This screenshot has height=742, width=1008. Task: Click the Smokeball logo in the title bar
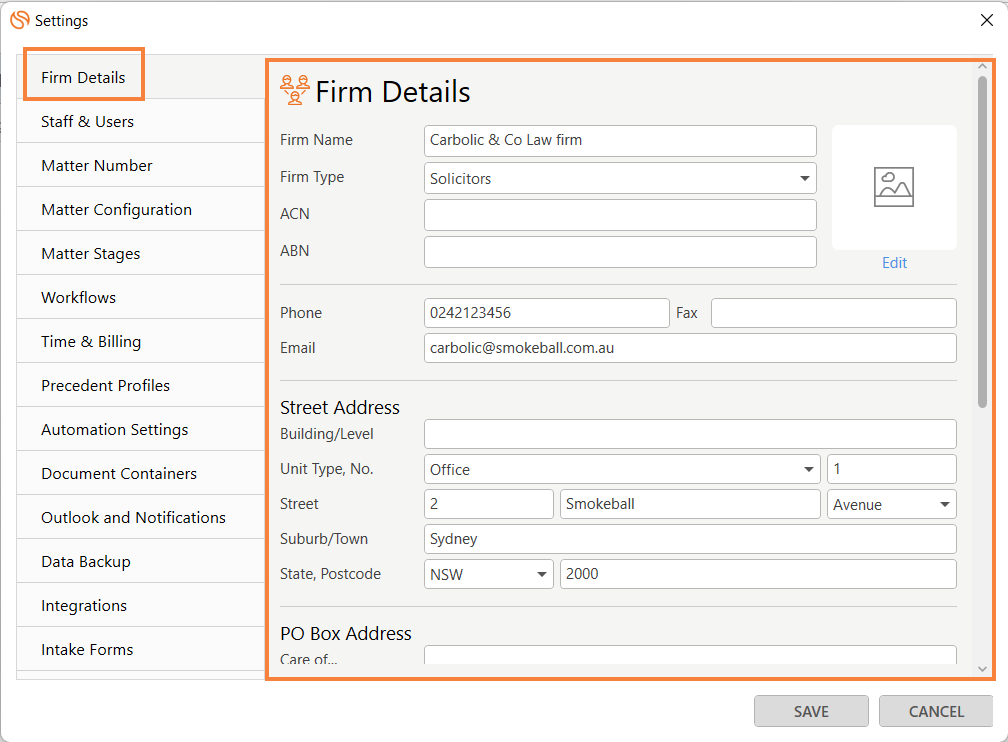click(20, 20)
